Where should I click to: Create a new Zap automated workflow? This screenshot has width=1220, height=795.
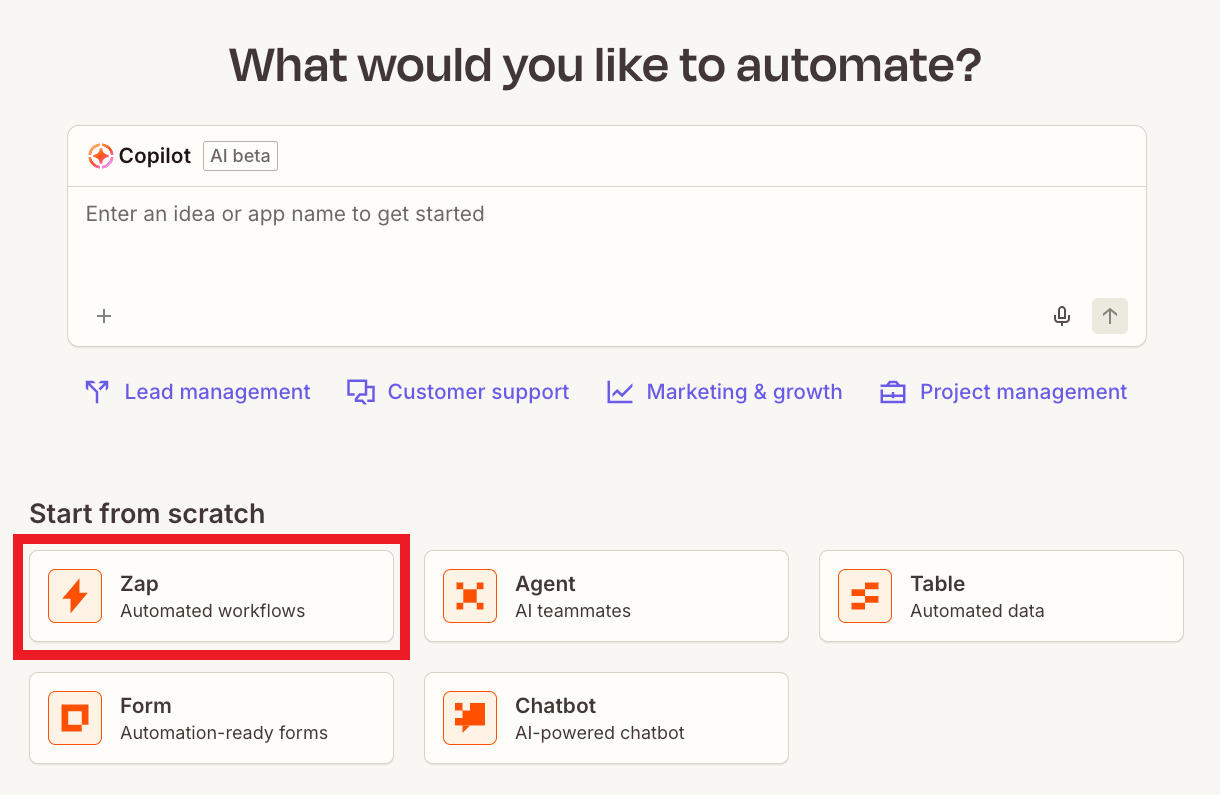click(211, 596)
